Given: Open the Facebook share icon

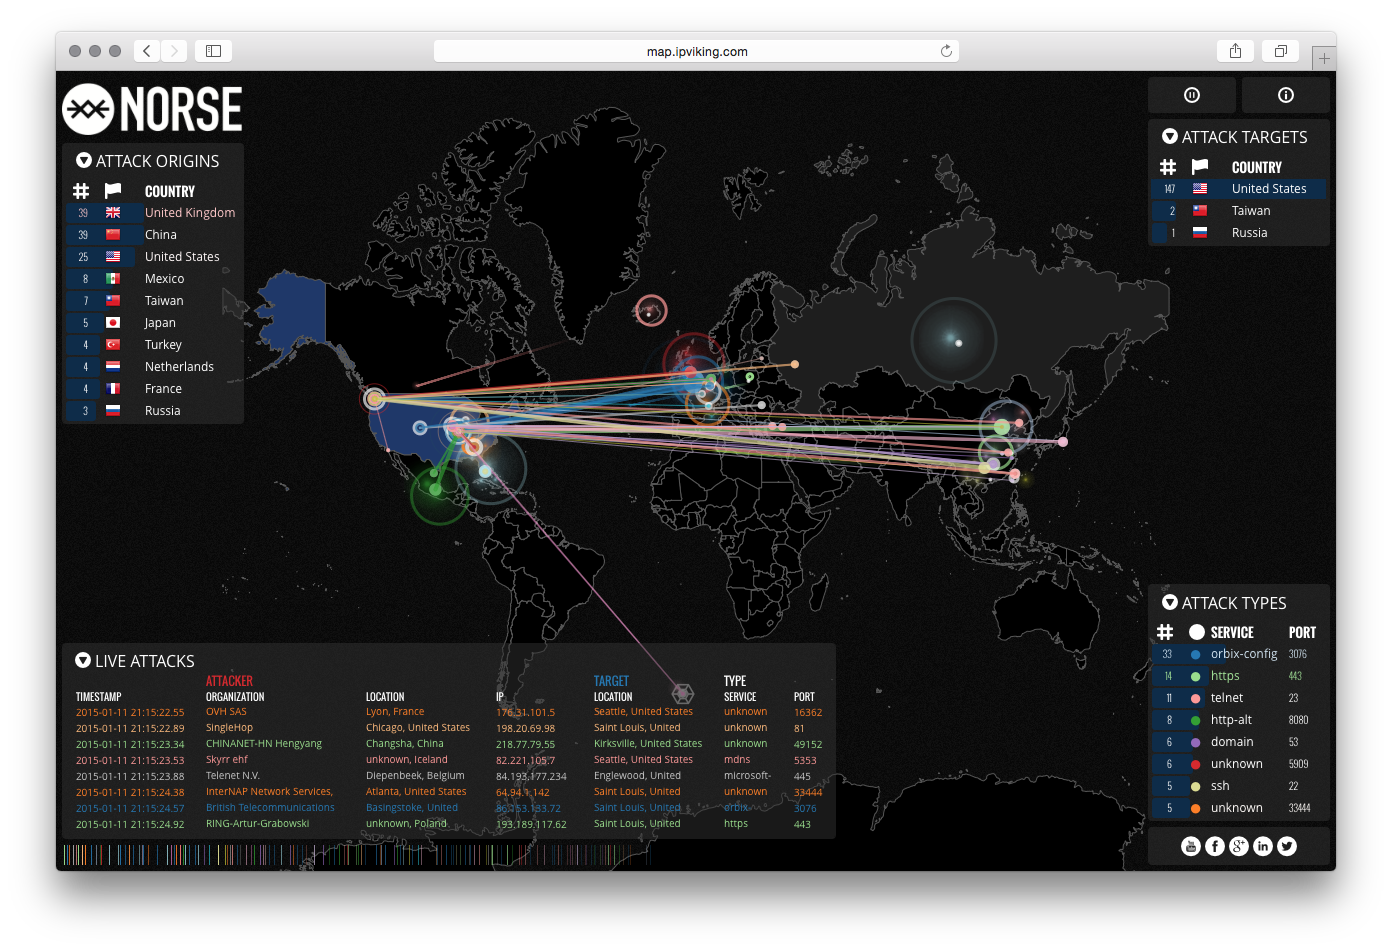Looking at the screenshot, I should tap(1214, 845).
